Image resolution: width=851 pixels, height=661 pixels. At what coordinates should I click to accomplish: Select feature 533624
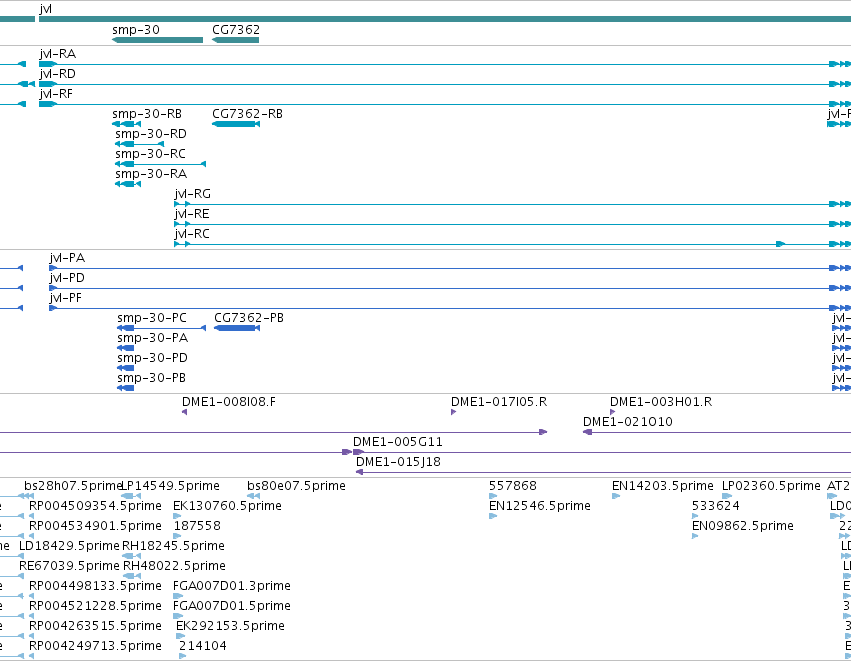click(715, 506)
